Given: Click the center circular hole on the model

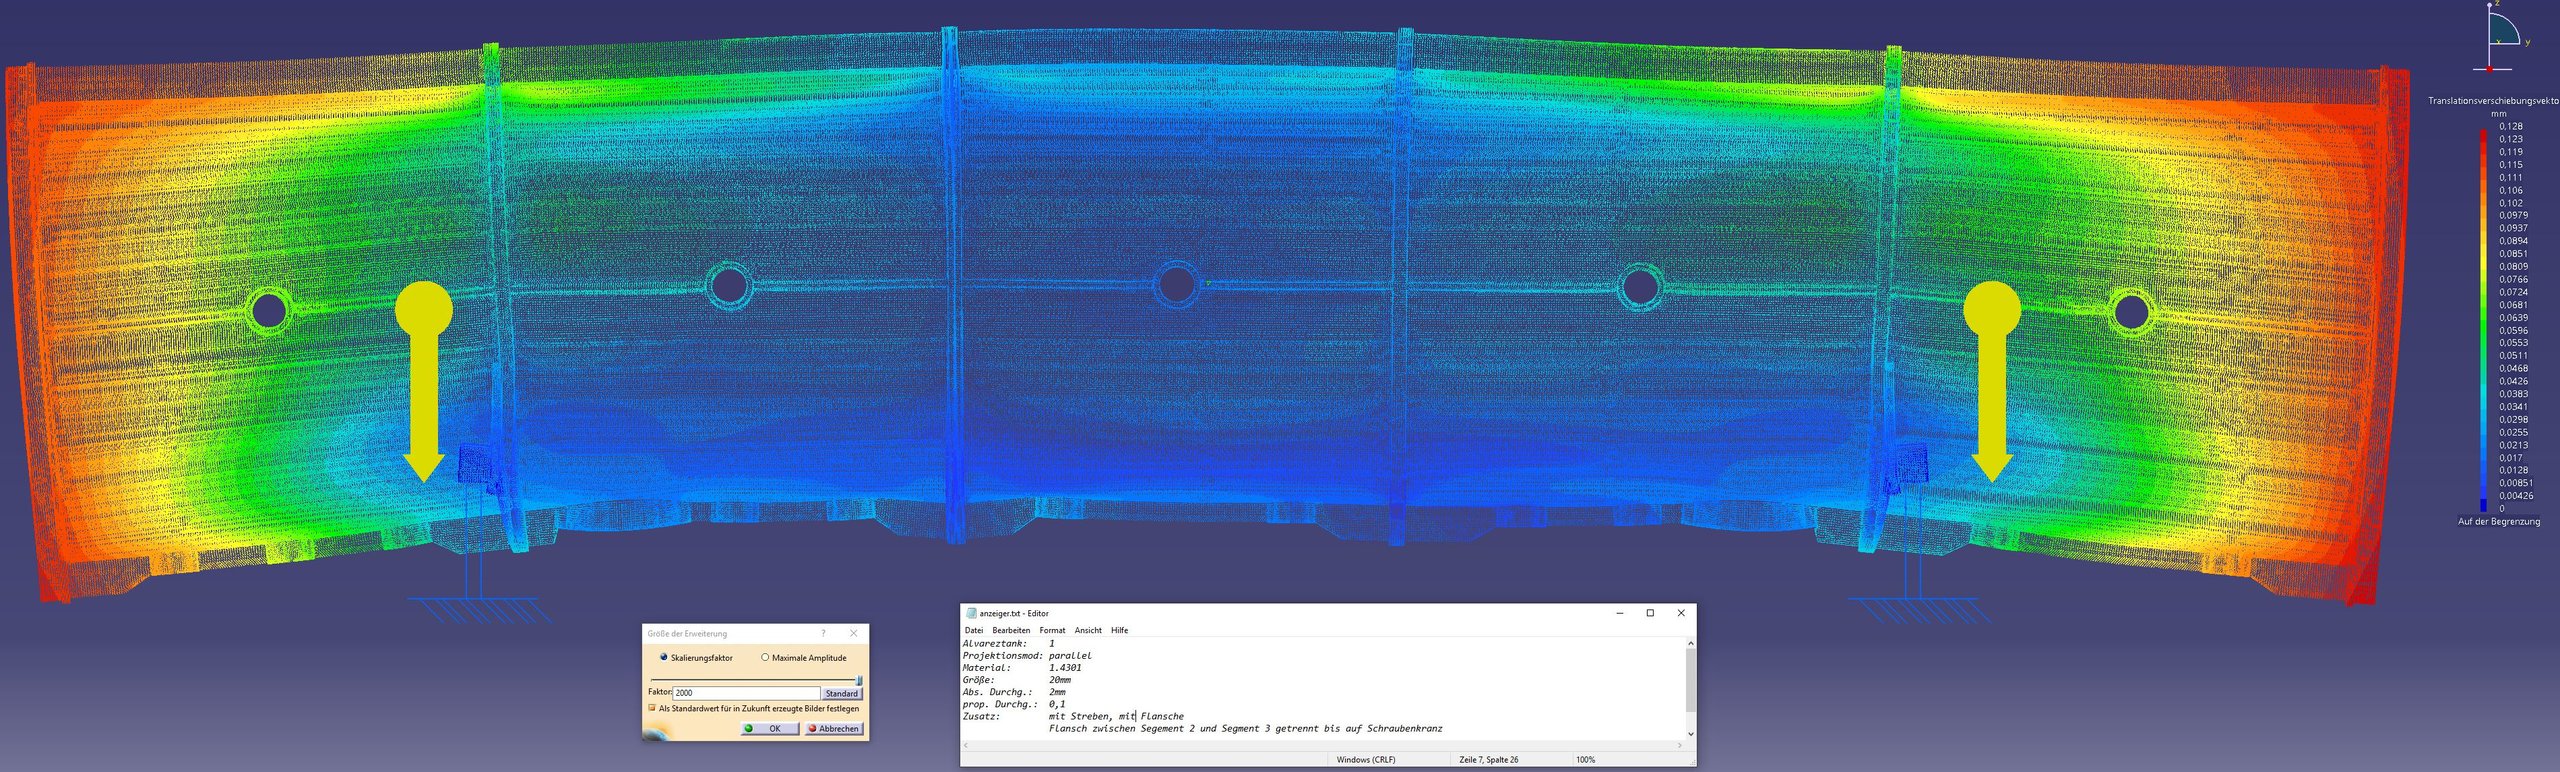Looking at the screenshot, I should [1175, 284].
